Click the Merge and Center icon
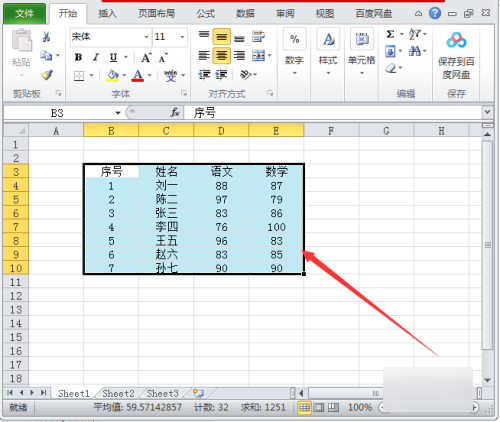 (x=258, y=56)
